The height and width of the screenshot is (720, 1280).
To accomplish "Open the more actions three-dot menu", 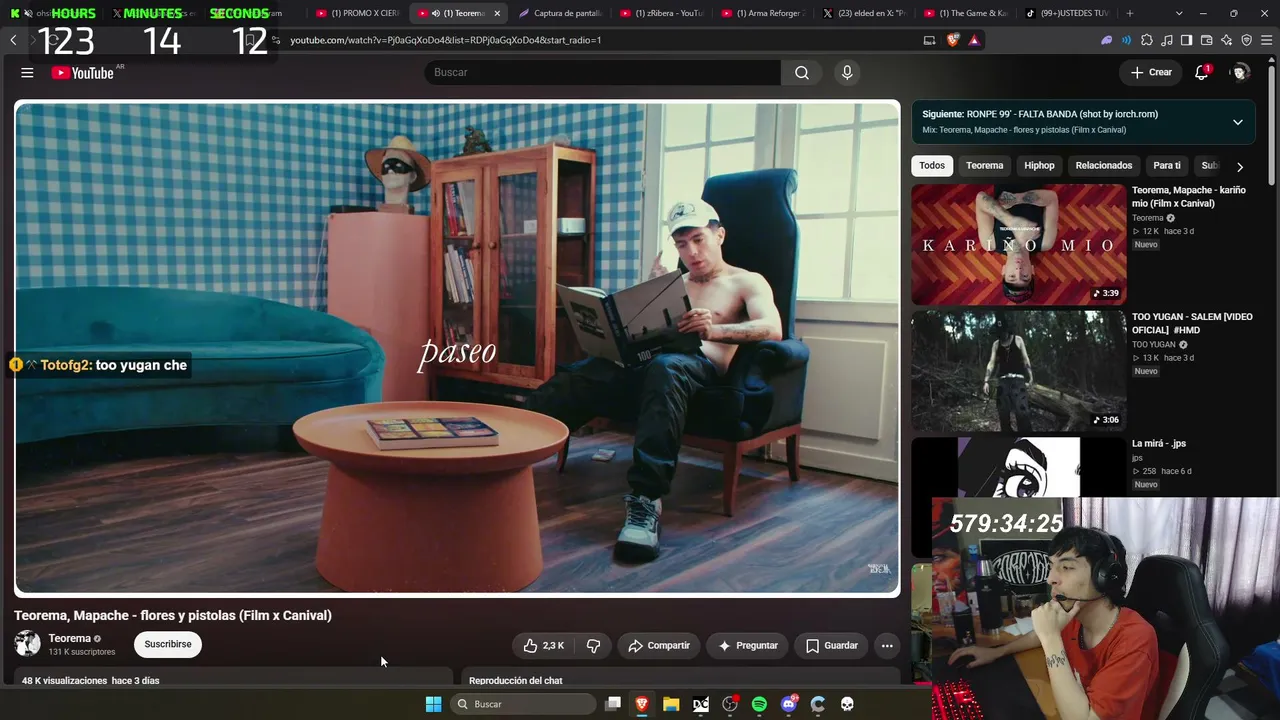I will pos(887,646).
